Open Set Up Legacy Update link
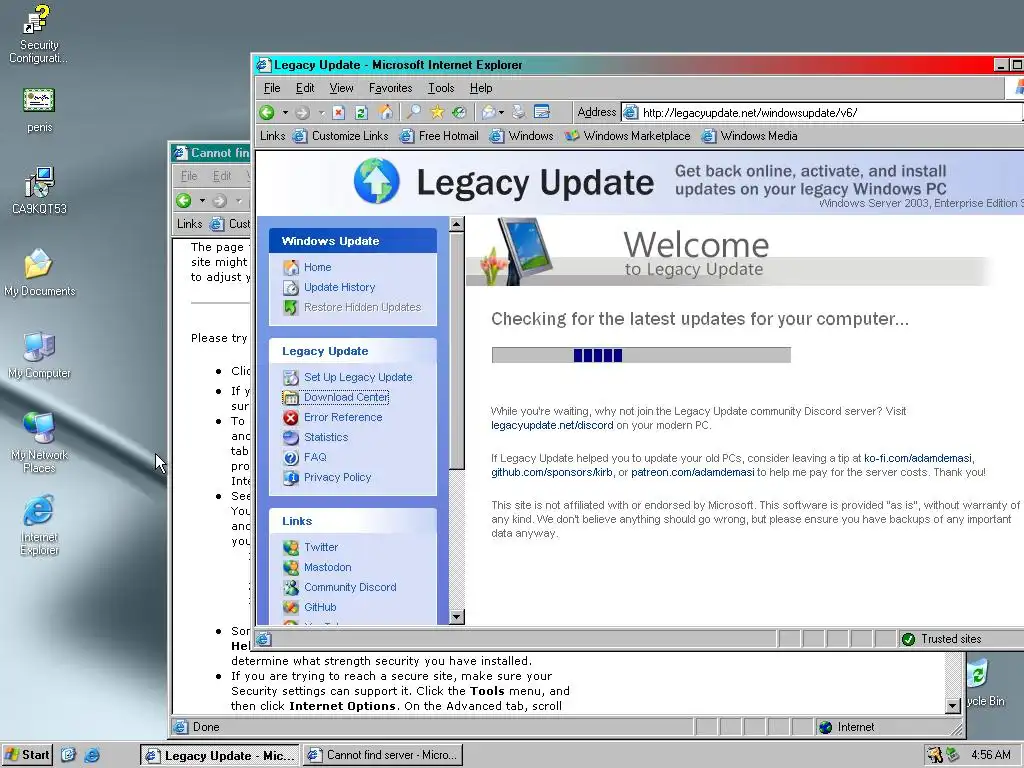 pyautogui.click(x=358, y=377)
